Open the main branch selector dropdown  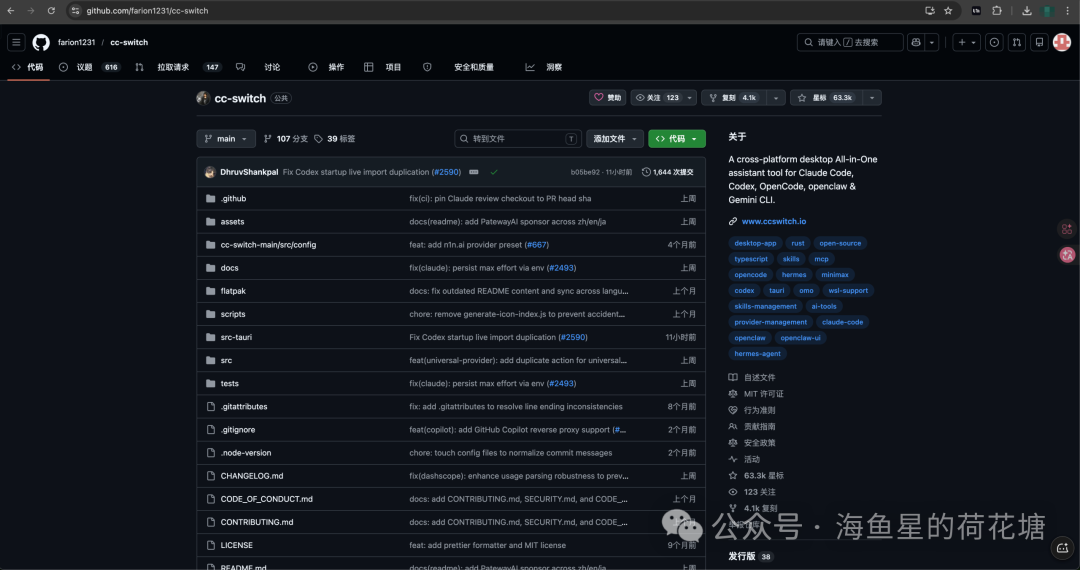tap(226, 138)
